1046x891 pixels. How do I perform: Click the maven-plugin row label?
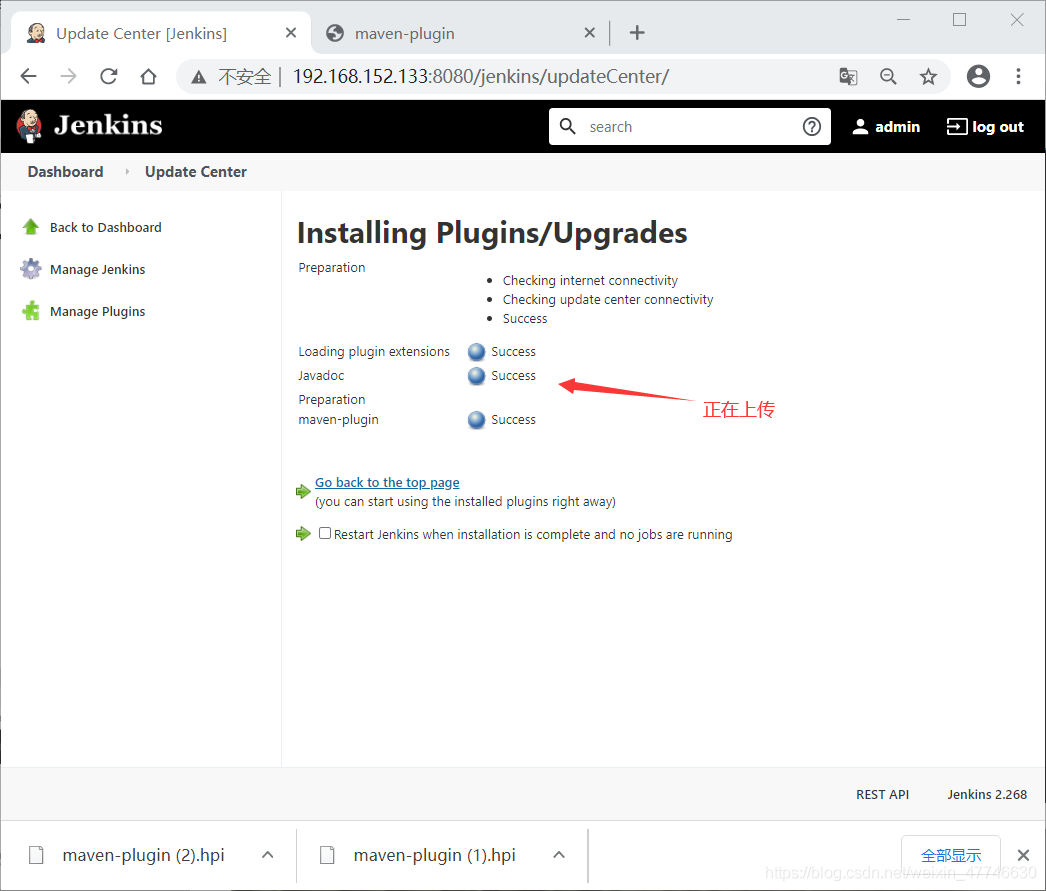pyautogui.click(x=338, y=419)
